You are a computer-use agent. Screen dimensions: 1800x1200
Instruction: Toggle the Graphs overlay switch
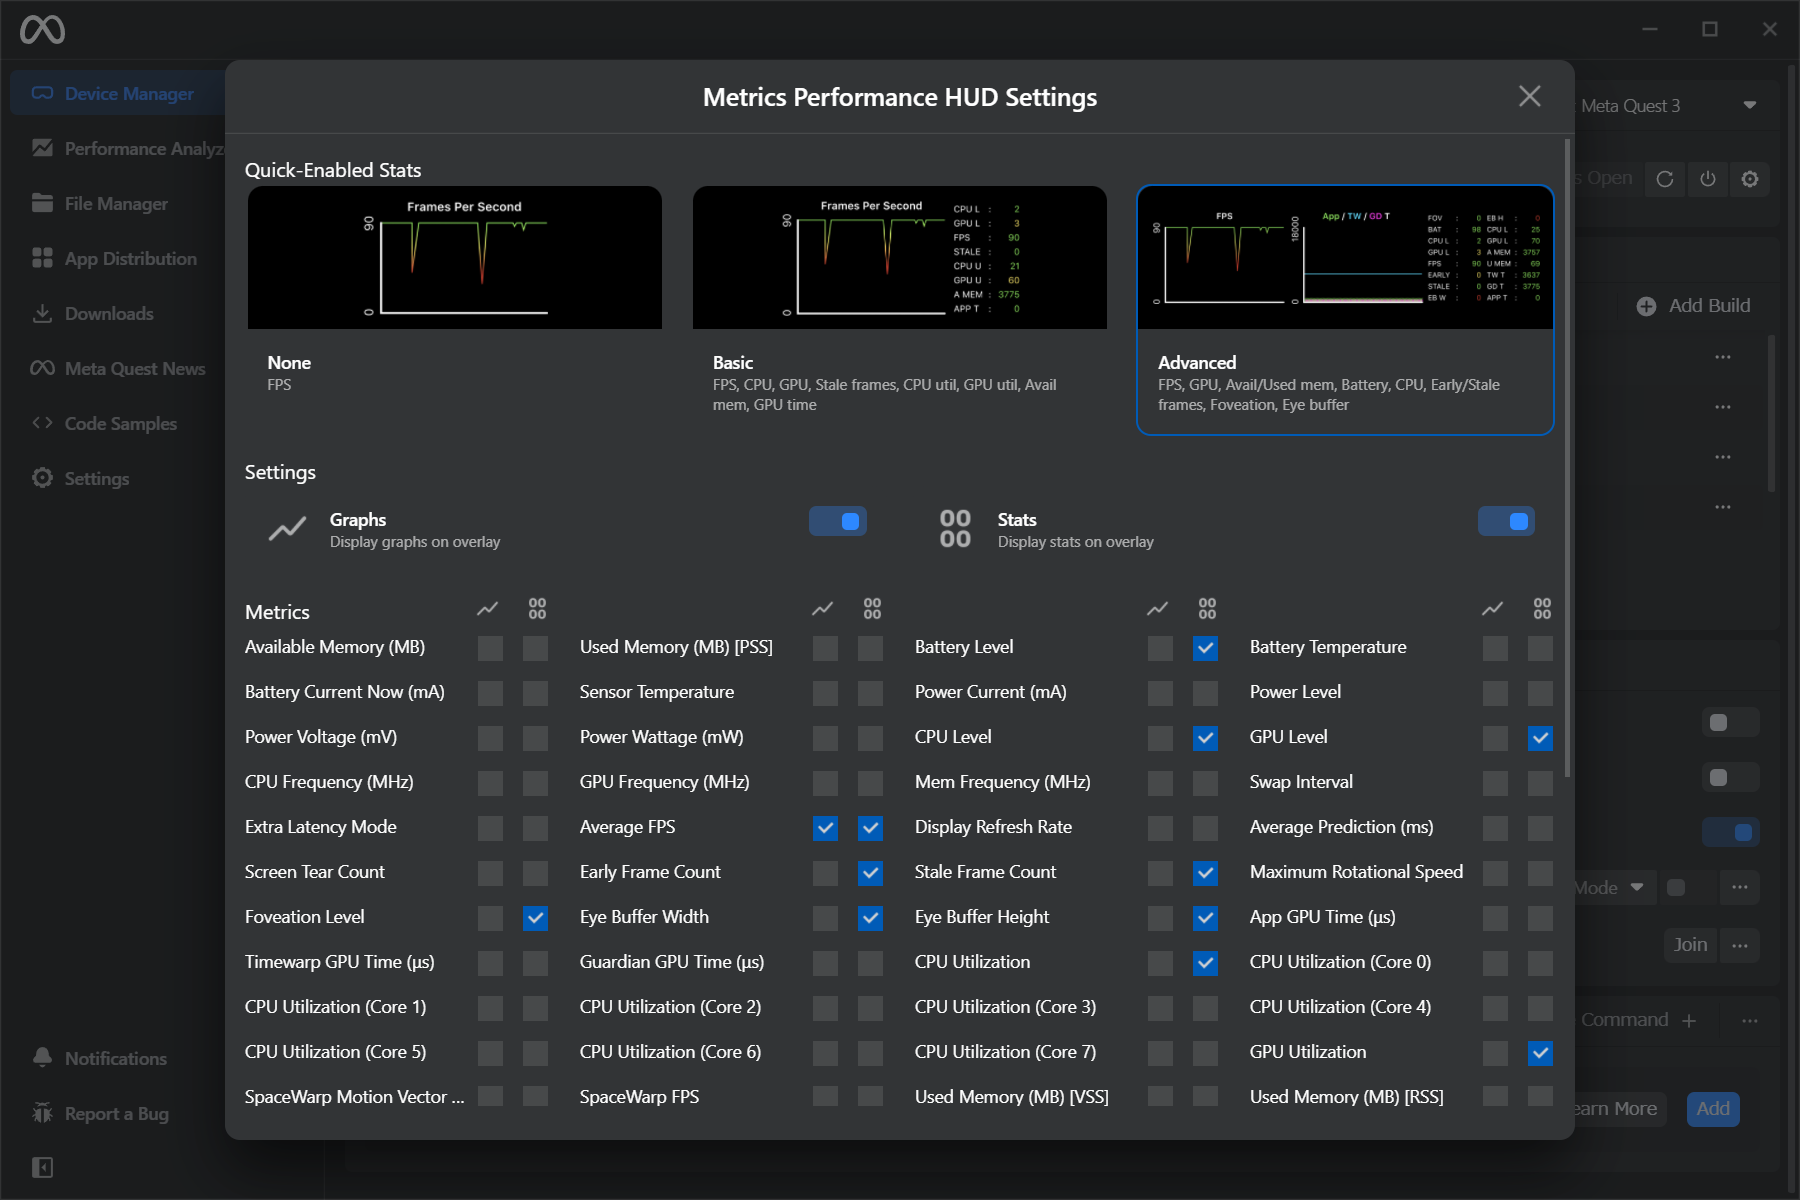(838, 521)
